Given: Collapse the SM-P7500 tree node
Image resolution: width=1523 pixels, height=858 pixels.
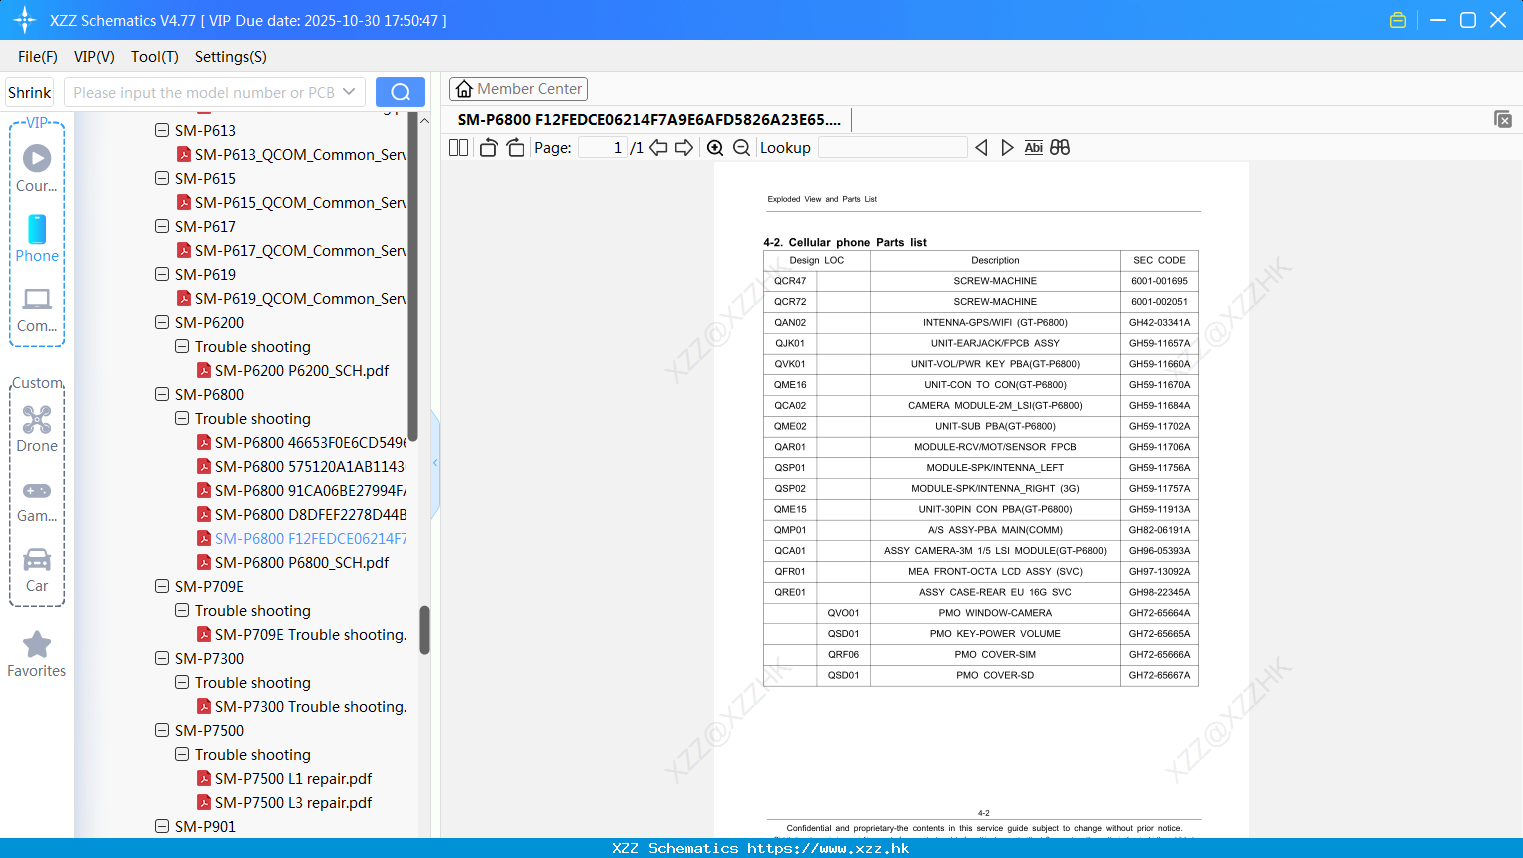Looking at the screenshot, I should click(162, 730).
